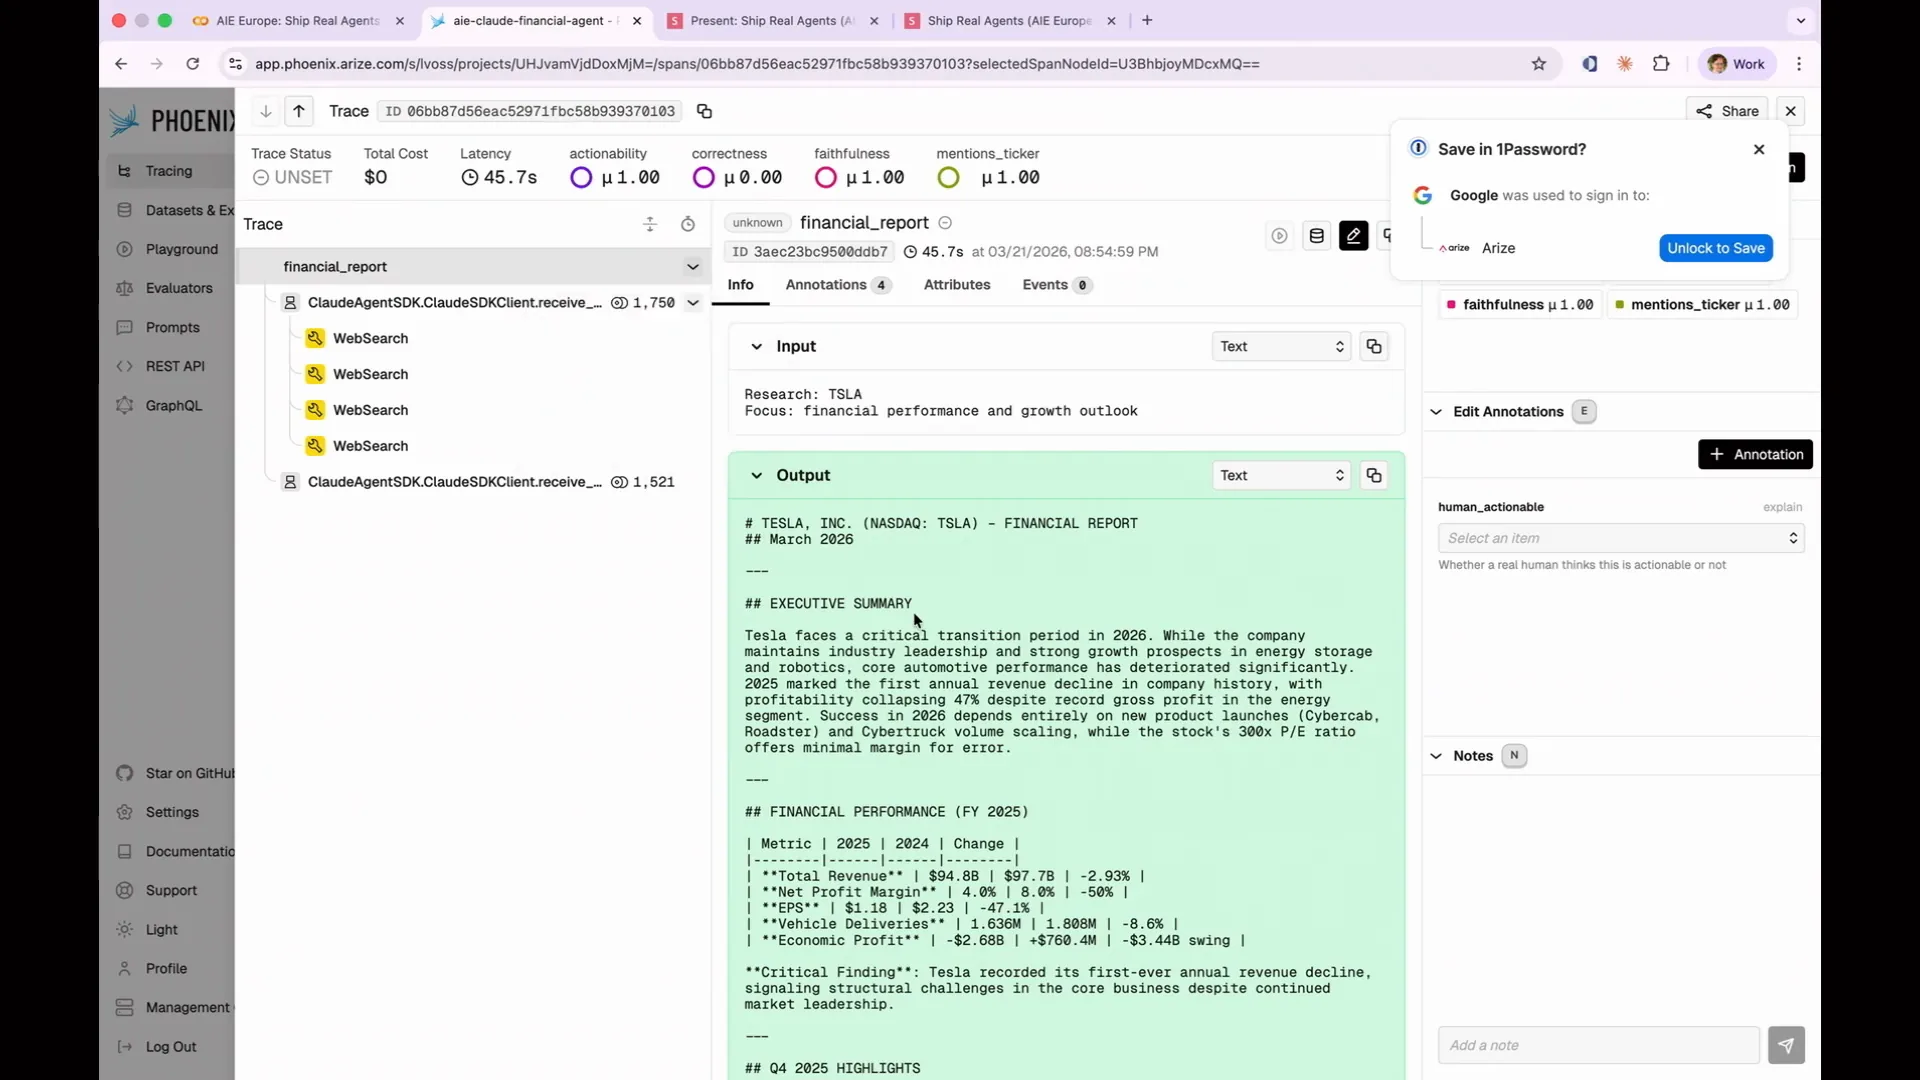Open Tracing in the Phoenix sidebar
Image resolution: width=1920 pixels, height=1080 pixels.
click(x=169, y=171)
